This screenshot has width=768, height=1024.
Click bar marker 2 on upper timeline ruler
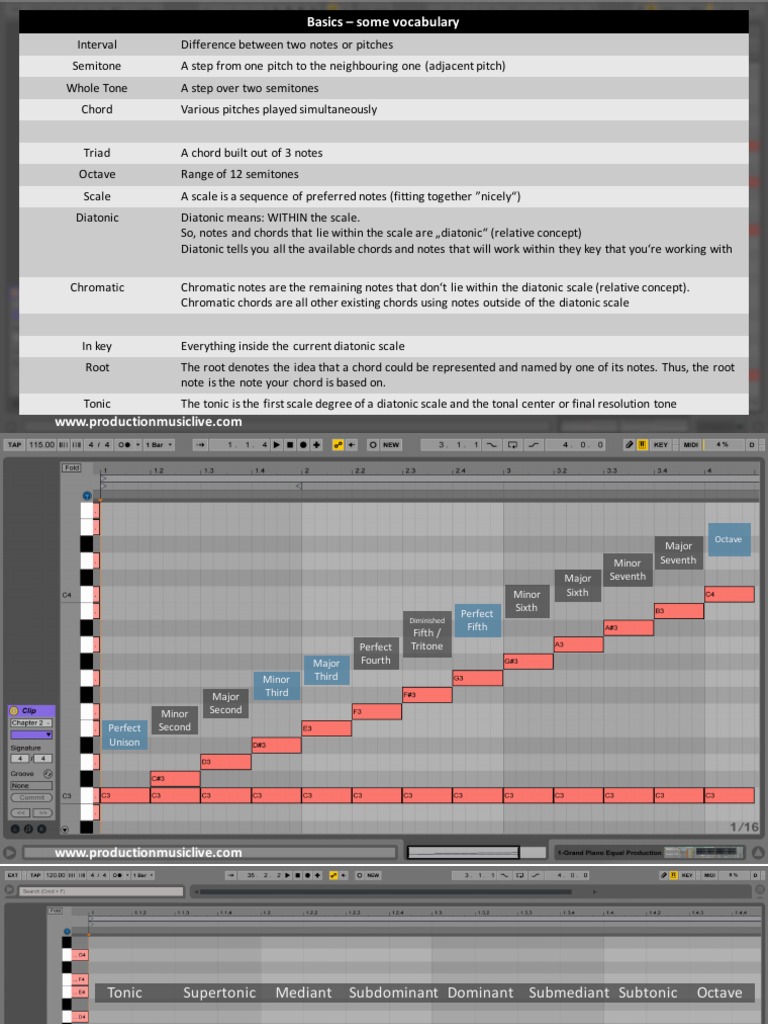(x=305, y=470)
